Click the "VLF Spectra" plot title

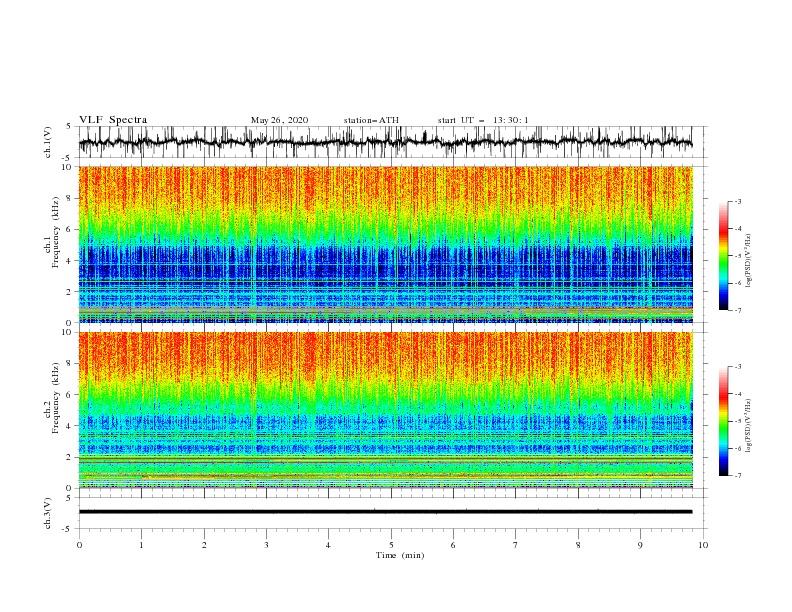(x=113, y=120)
